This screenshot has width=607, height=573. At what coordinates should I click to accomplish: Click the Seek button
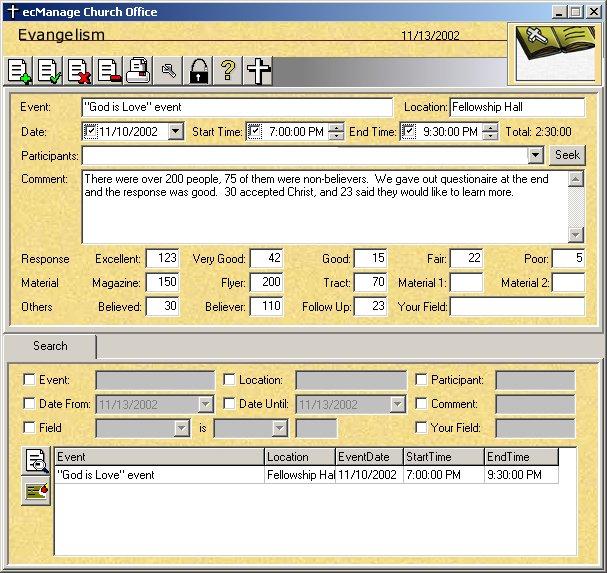tap(567, 155)
